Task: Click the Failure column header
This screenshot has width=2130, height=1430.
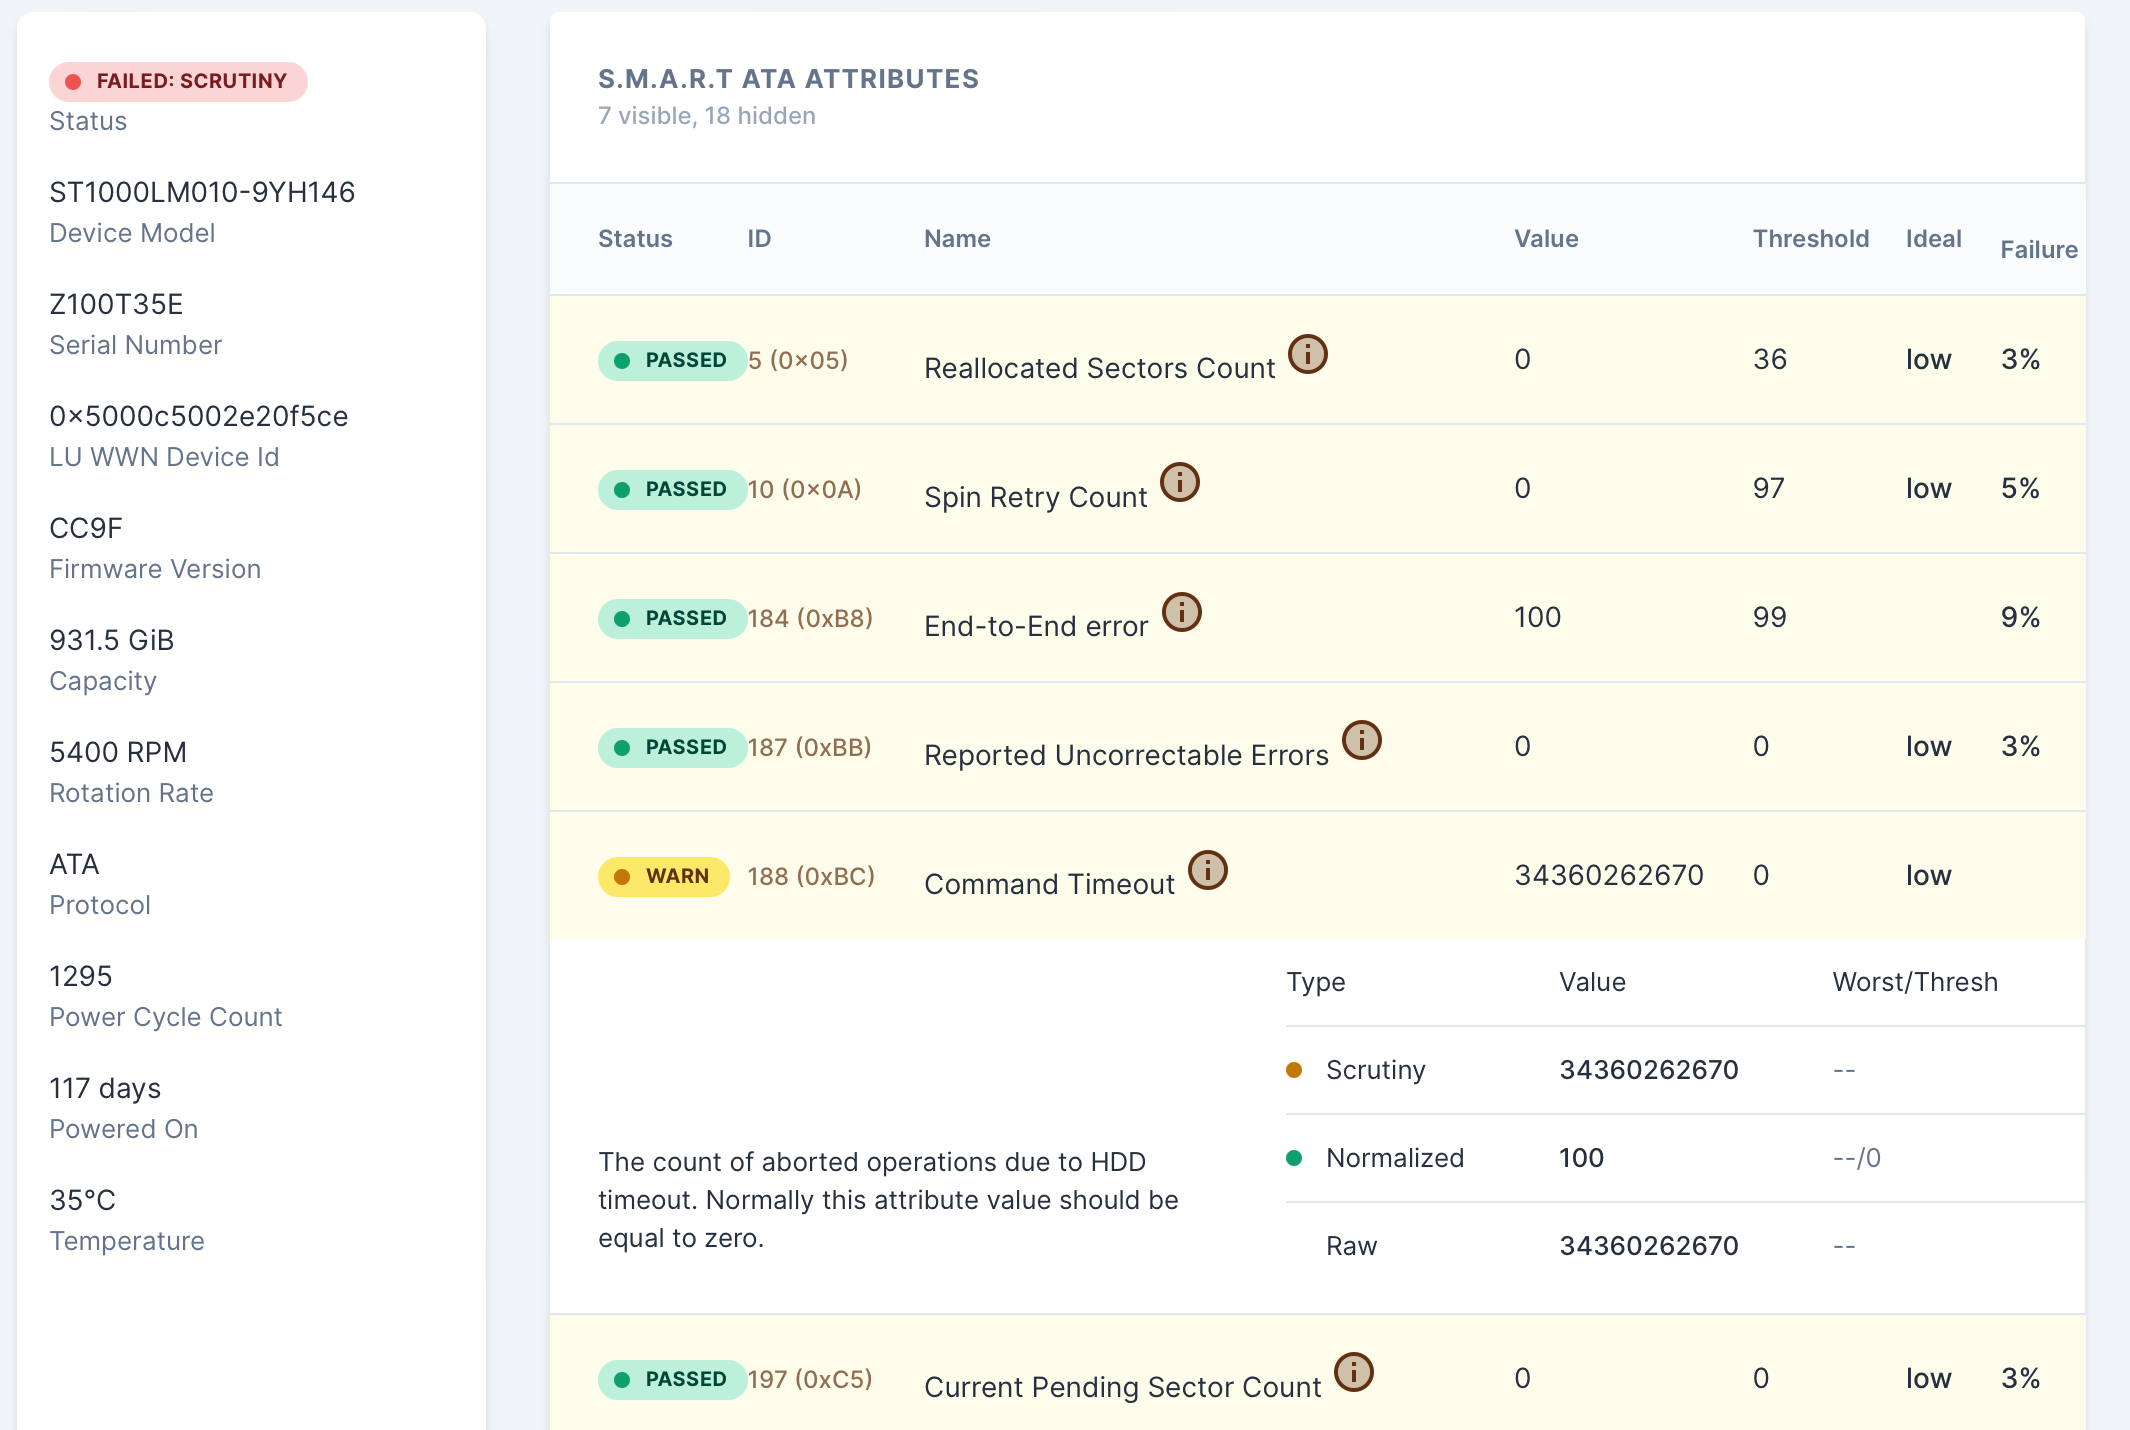Action: pyautogui.click(x=2038, y=250)
